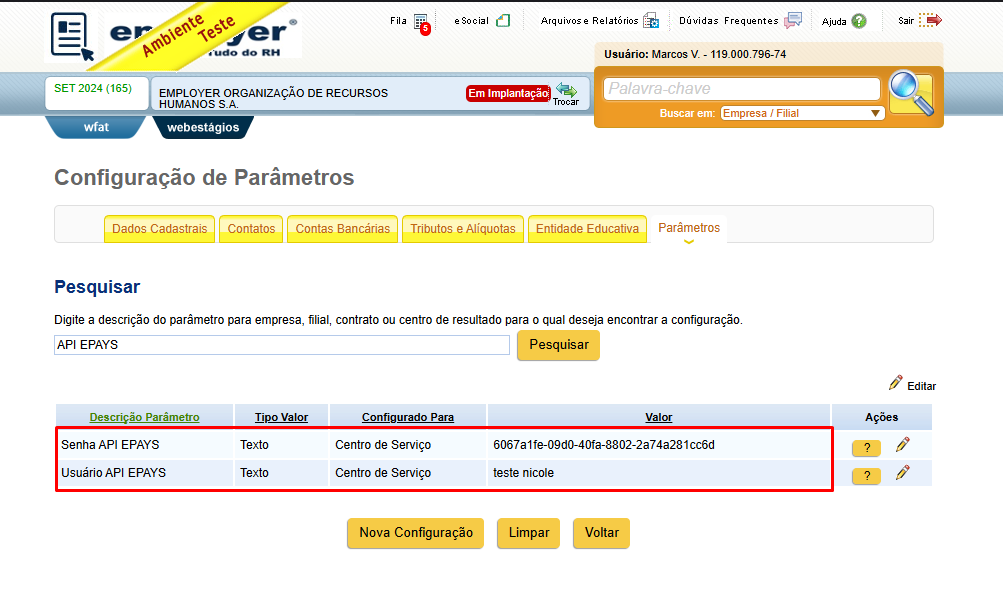
Task: Click the eSocial icon
Action: tap(503, 20)
